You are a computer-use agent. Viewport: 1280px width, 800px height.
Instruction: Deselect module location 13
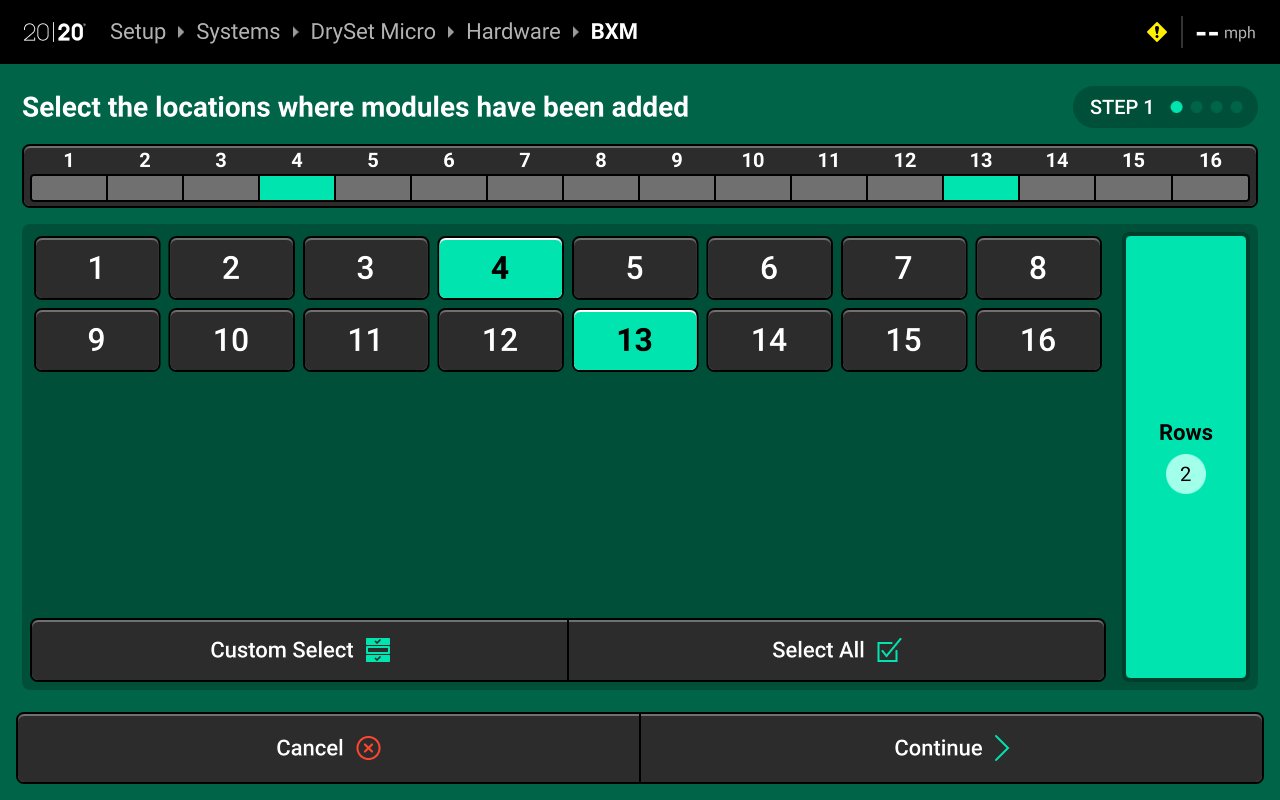pyautogui.click(x=635, y=340)
